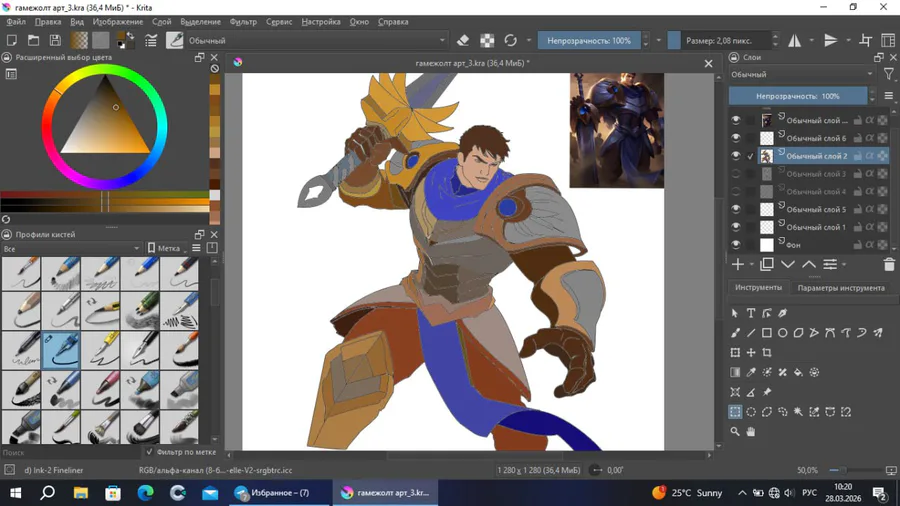Select the Freehand Brush tool
The width and height of the screenshot is (900, 506).
(x=735, y=333)
